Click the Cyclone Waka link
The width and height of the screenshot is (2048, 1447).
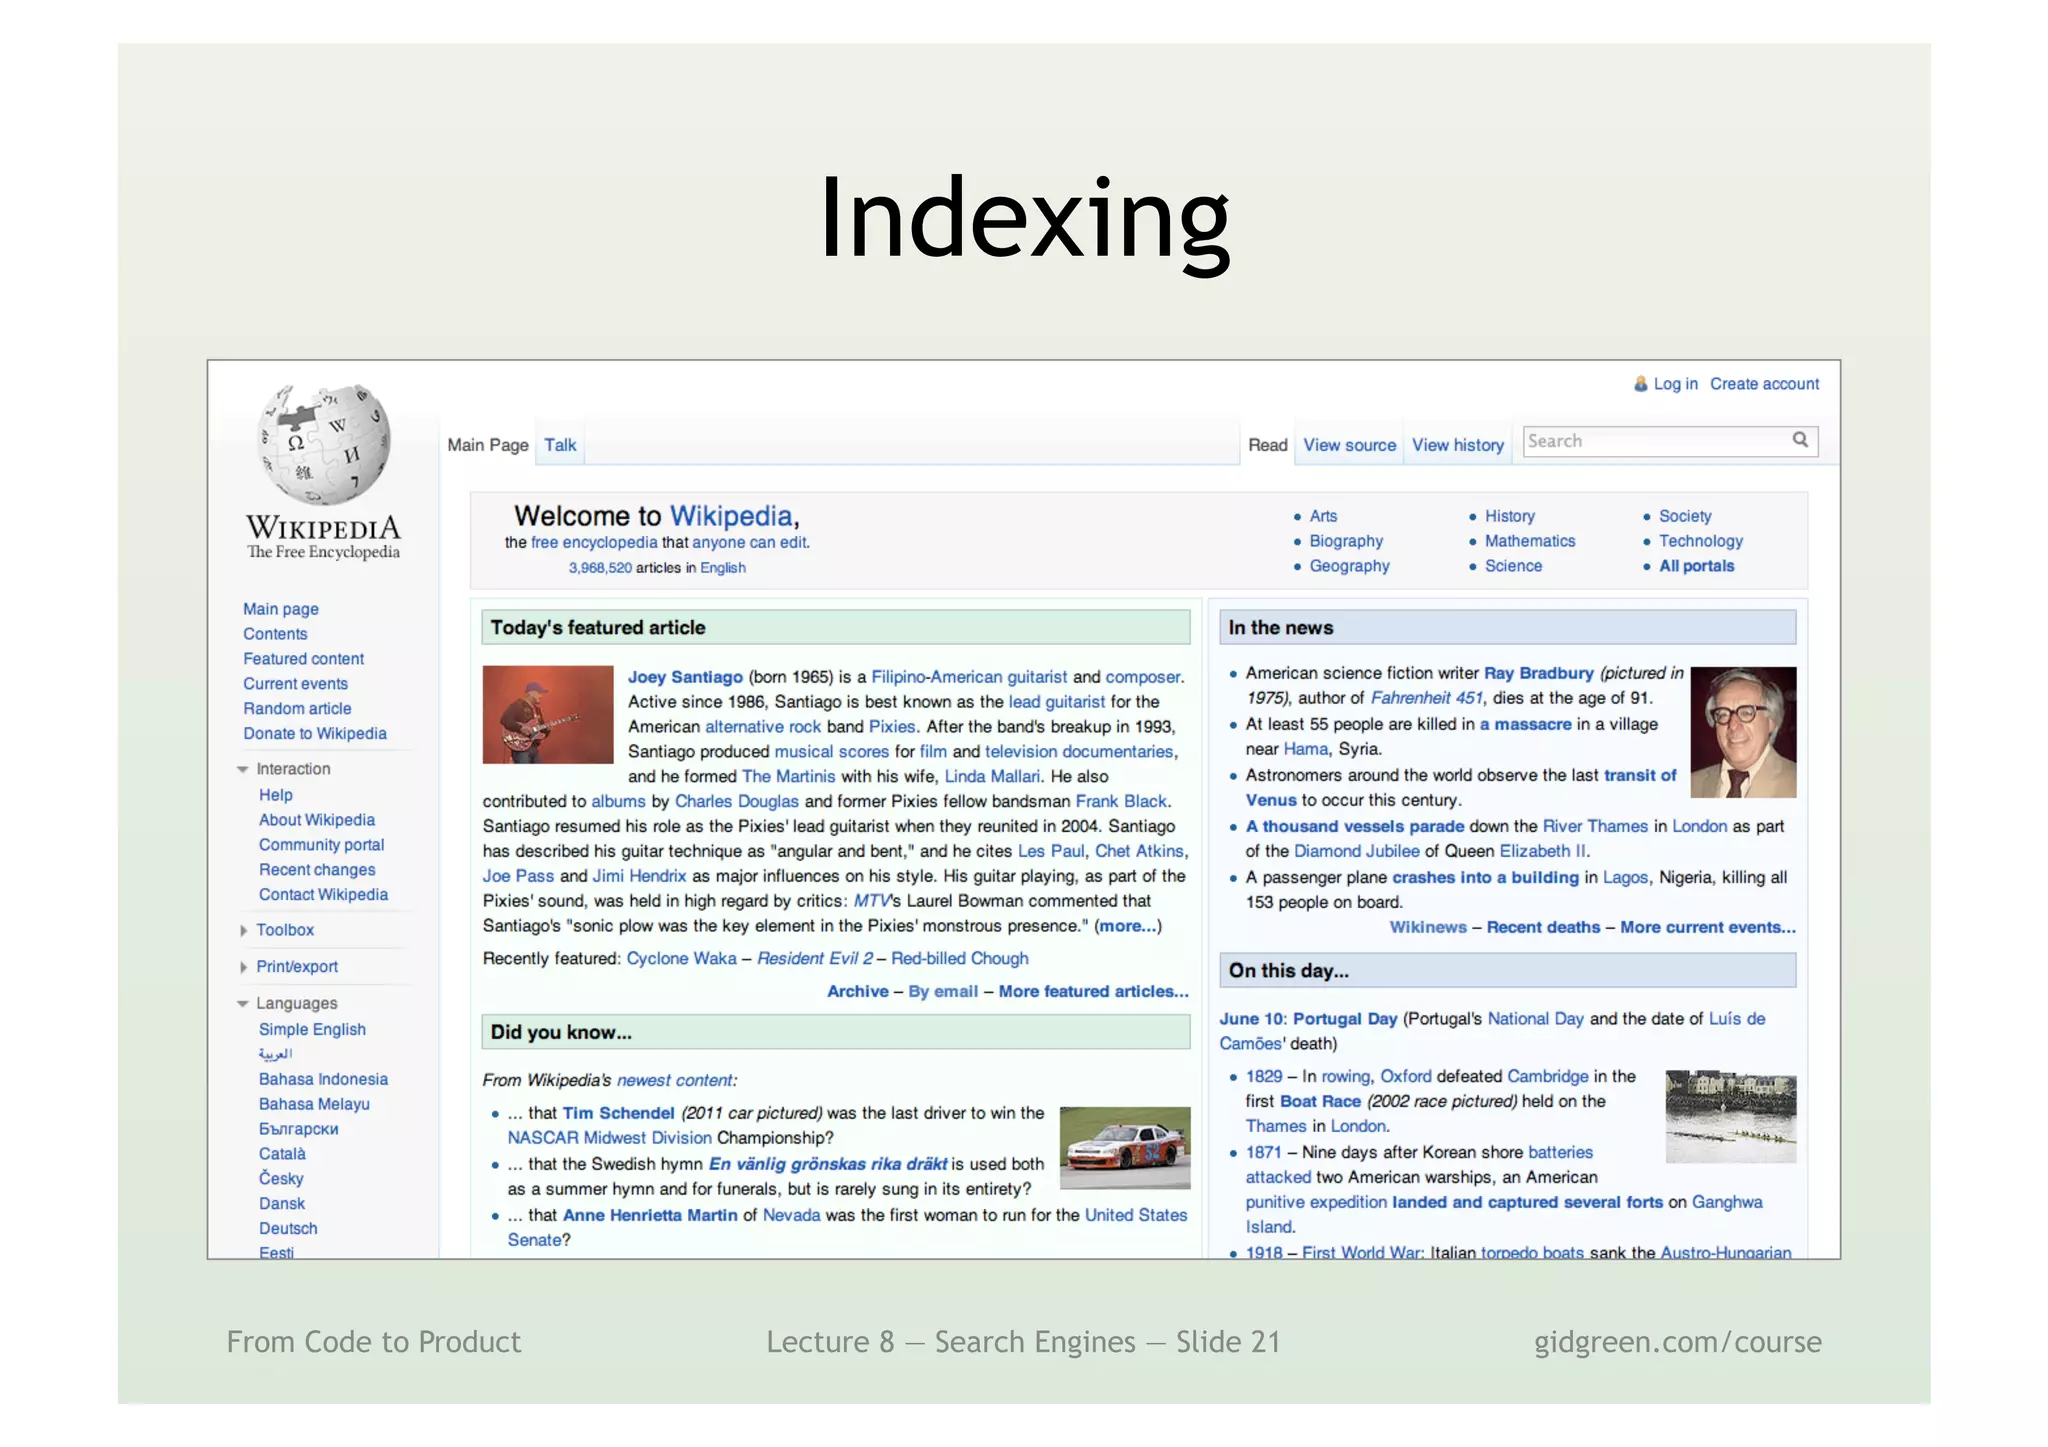pos(681,959)
